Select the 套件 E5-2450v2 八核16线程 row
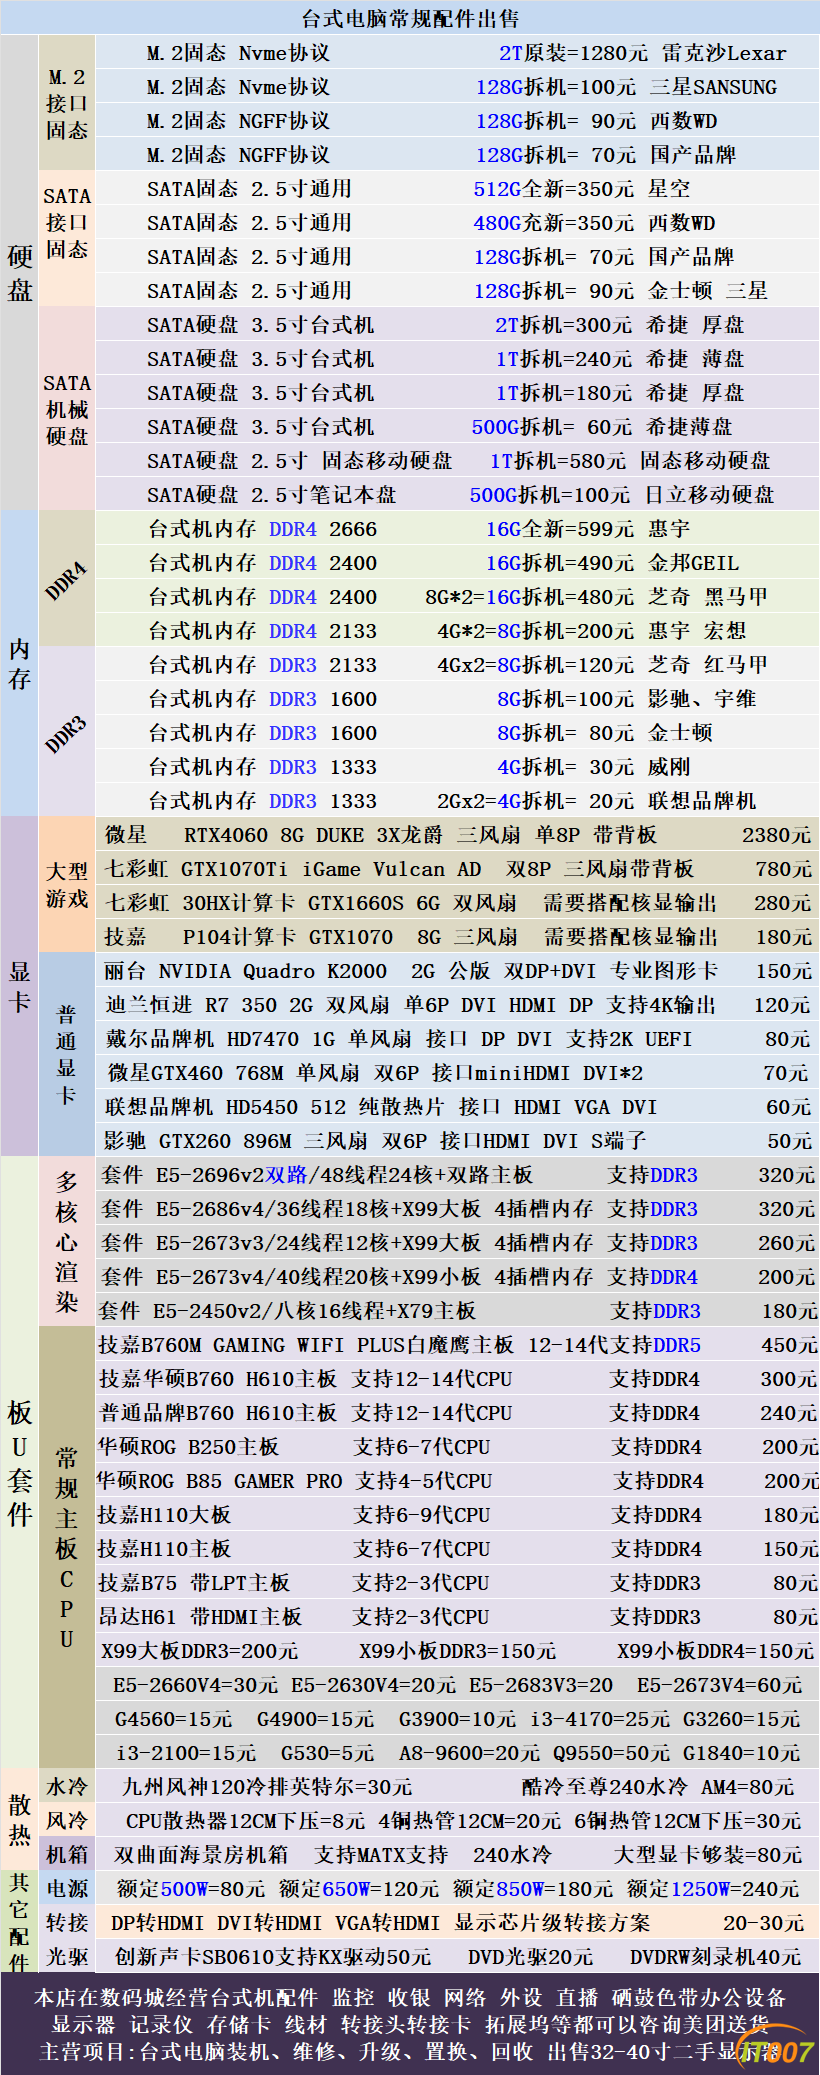Viewport: 820px width, 2075px height. pos(457,1311)
